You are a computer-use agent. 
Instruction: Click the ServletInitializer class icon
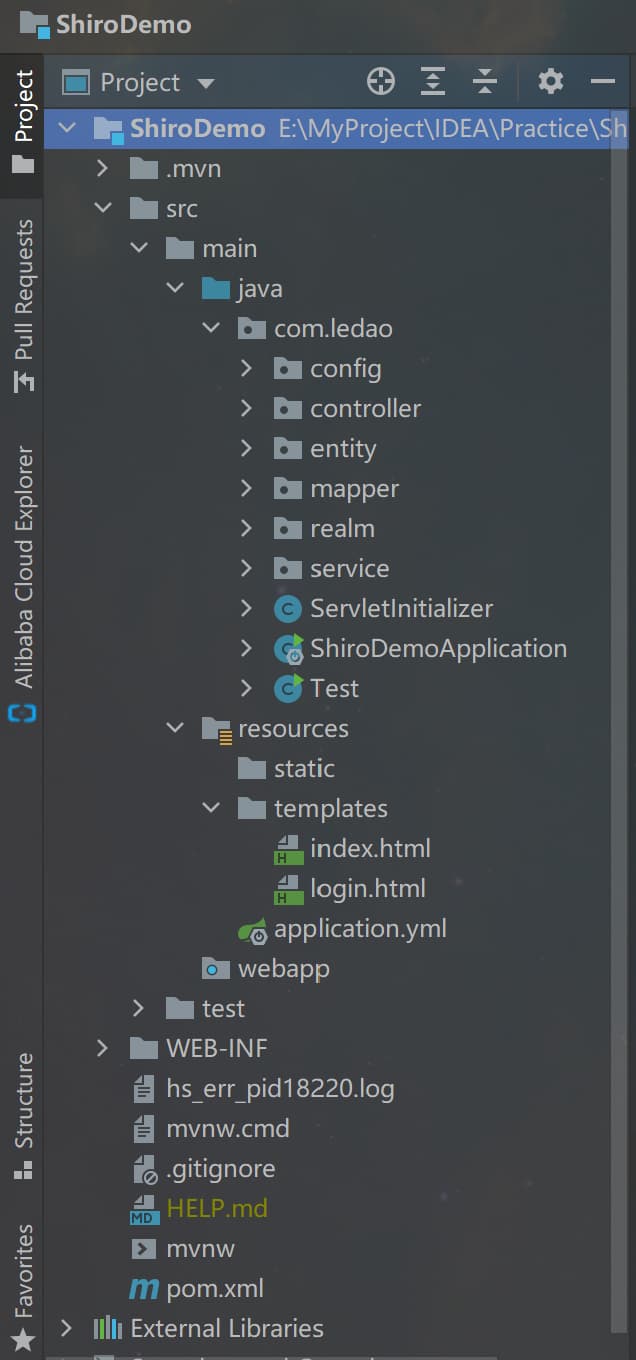[288, 608]
